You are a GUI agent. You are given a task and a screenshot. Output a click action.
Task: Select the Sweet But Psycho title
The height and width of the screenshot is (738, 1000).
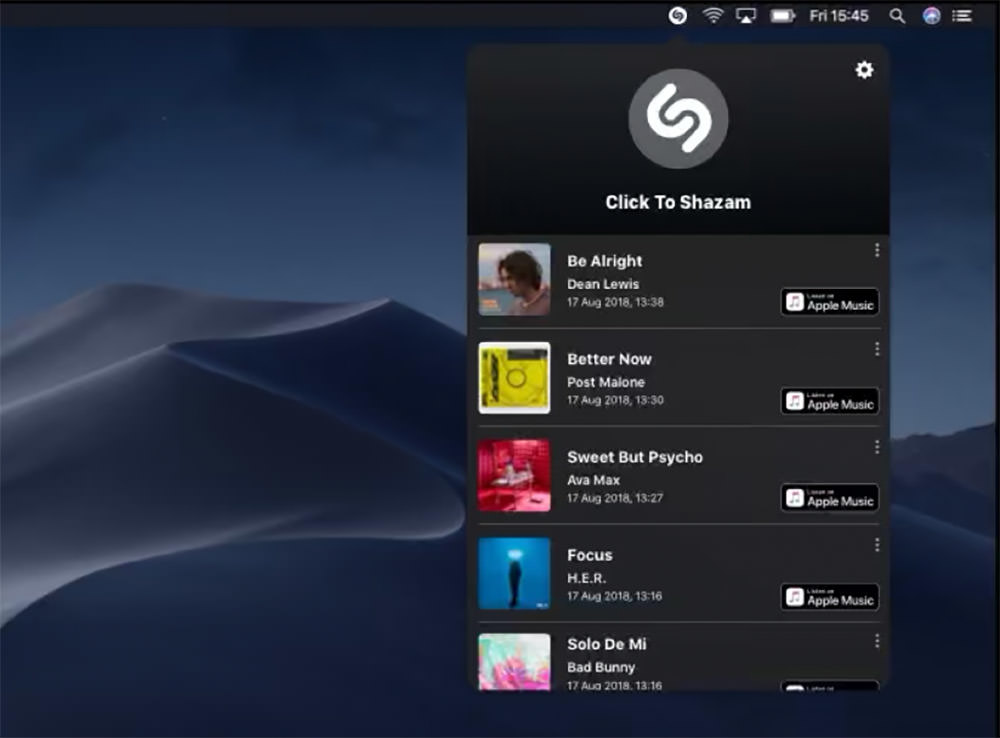635,457
